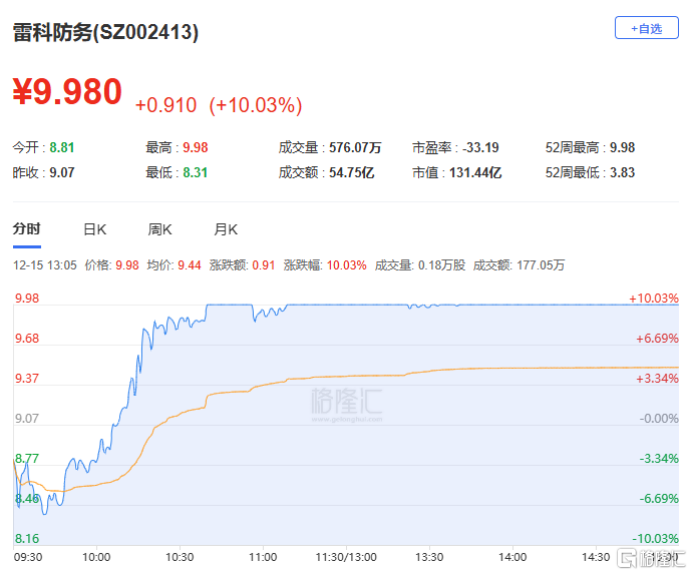This screenshot has width=692, height=575.
Task: Click the current price ¥9.980
Action: [x=67, y=93]
